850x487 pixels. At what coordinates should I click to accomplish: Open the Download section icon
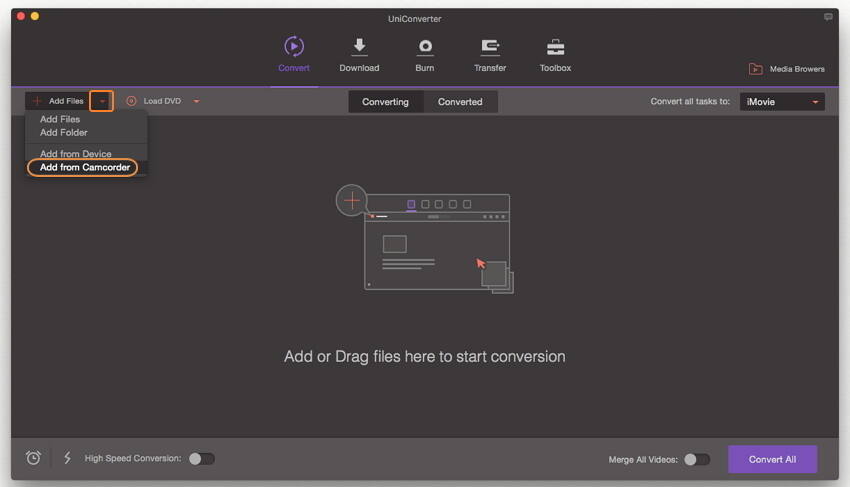coord(359,47)
